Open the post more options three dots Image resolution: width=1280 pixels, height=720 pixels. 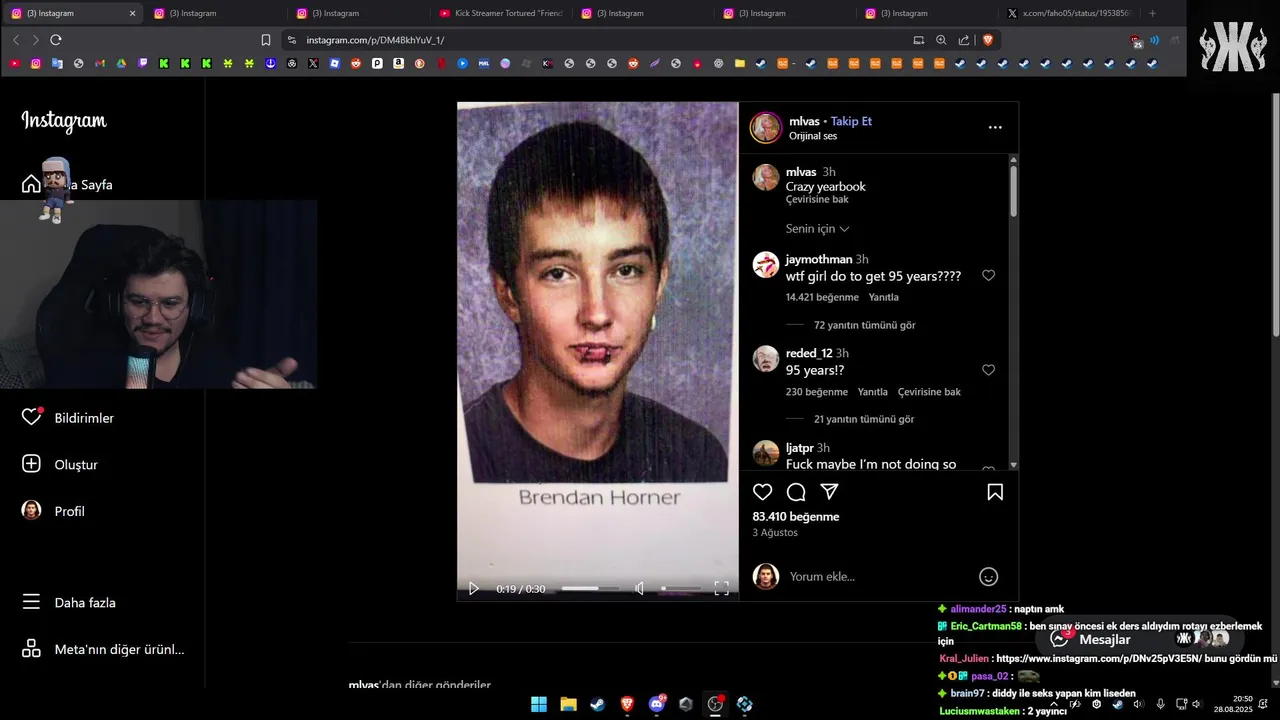point(995,127)
